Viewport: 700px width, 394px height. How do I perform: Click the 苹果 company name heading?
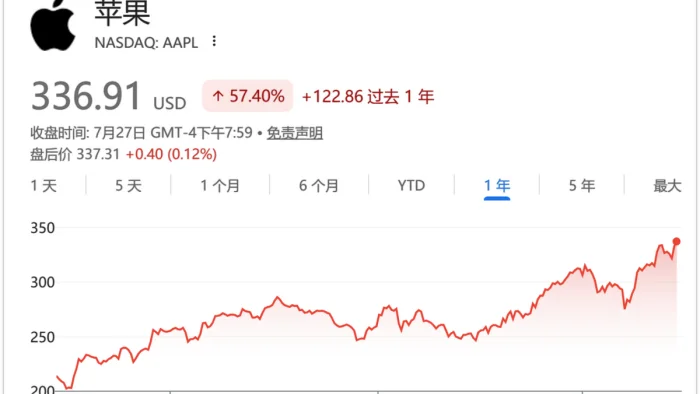(122, 12)
